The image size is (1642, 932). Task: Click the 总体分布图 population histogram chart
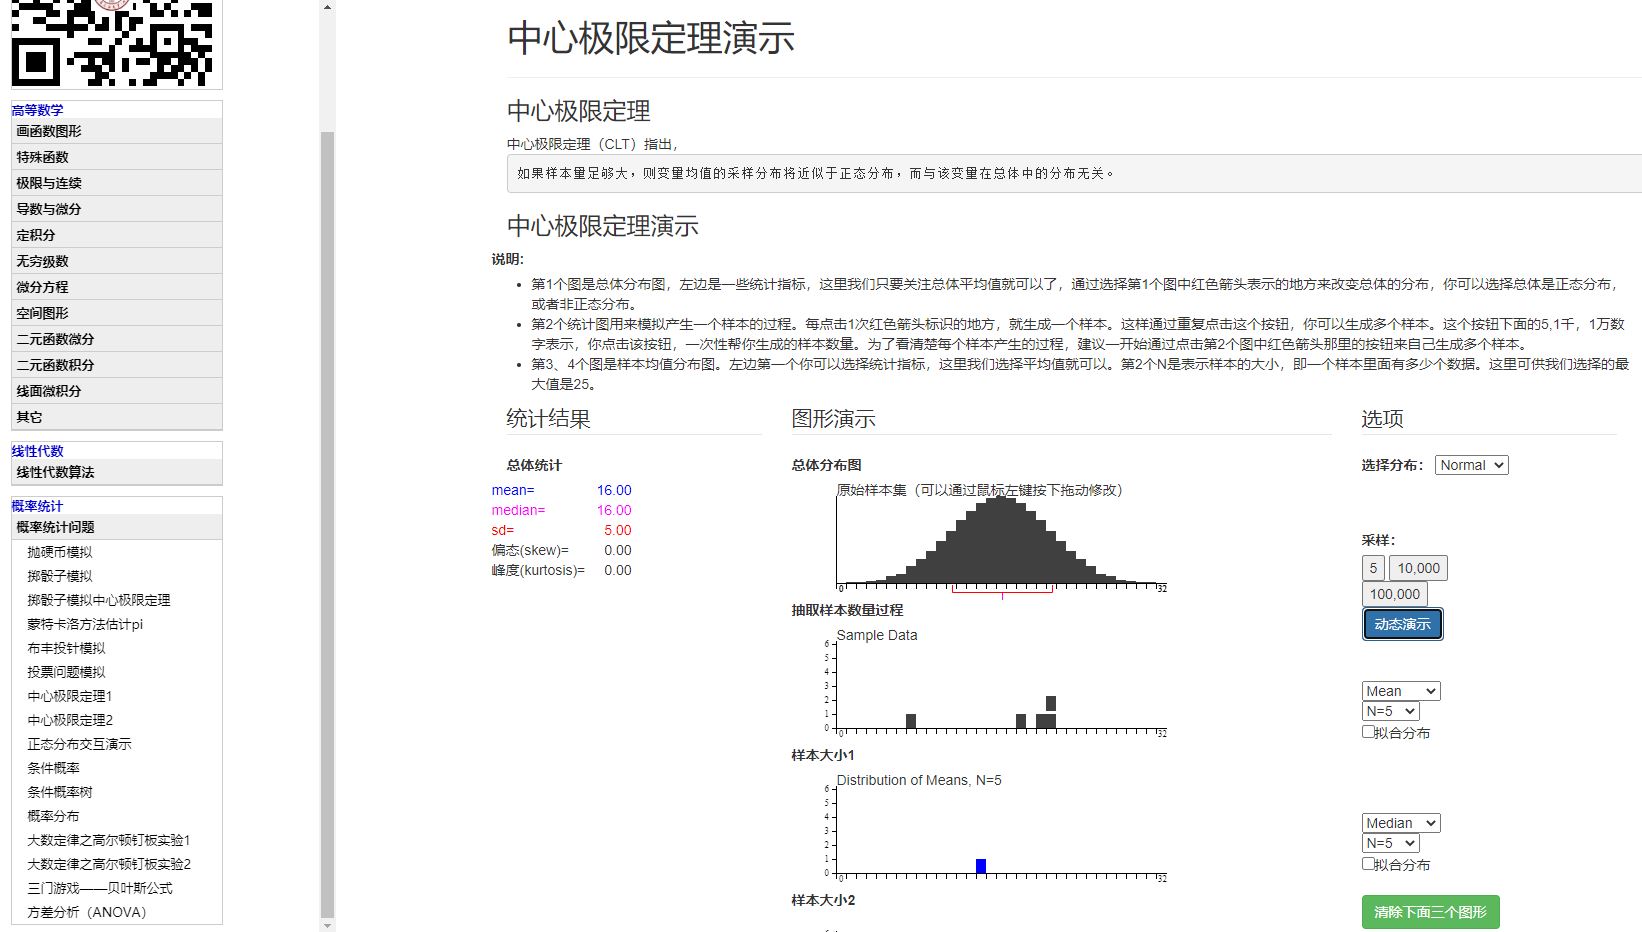[1000, 540]
